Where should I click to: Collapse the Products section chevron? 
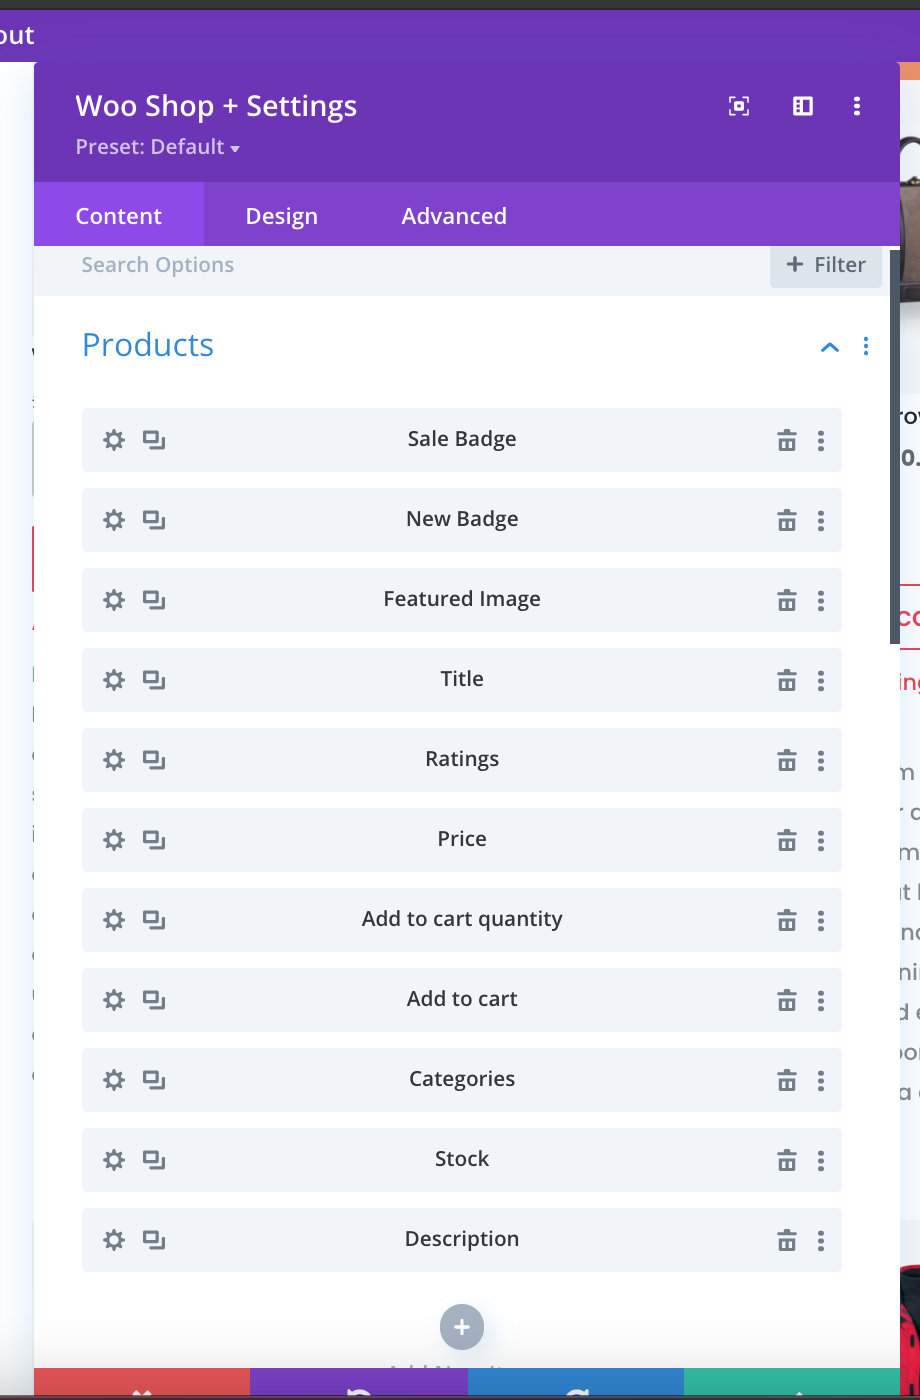click(x=830, y=347)
